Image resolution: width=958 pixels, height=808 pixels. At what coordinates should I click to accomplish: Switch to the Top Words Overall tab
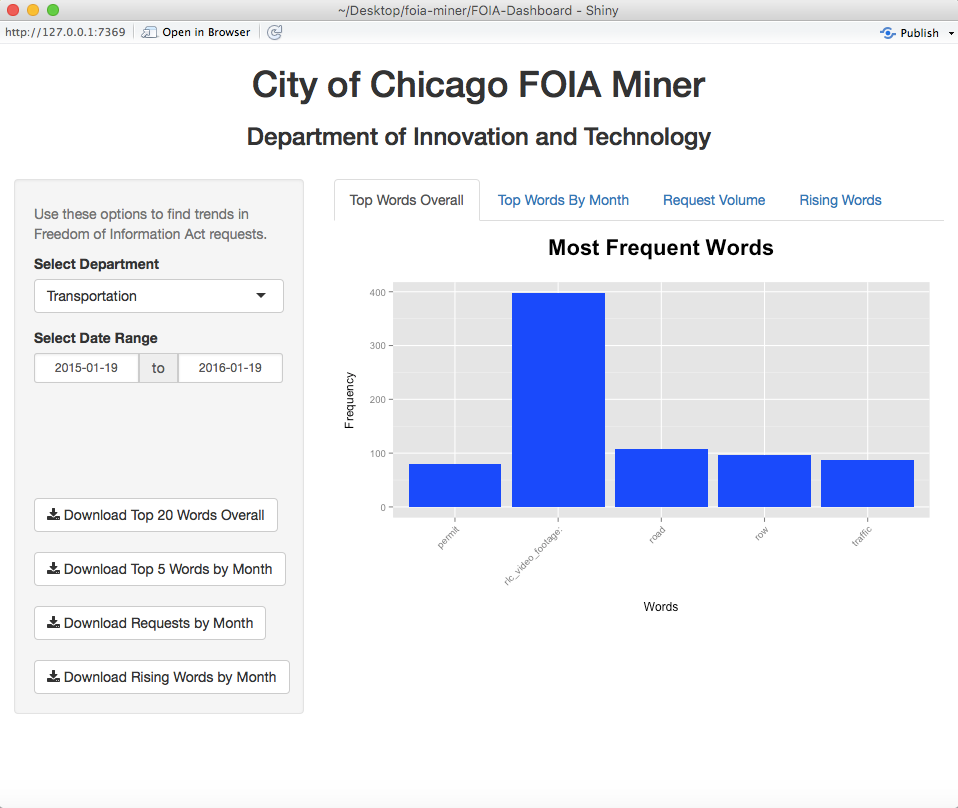406,200
